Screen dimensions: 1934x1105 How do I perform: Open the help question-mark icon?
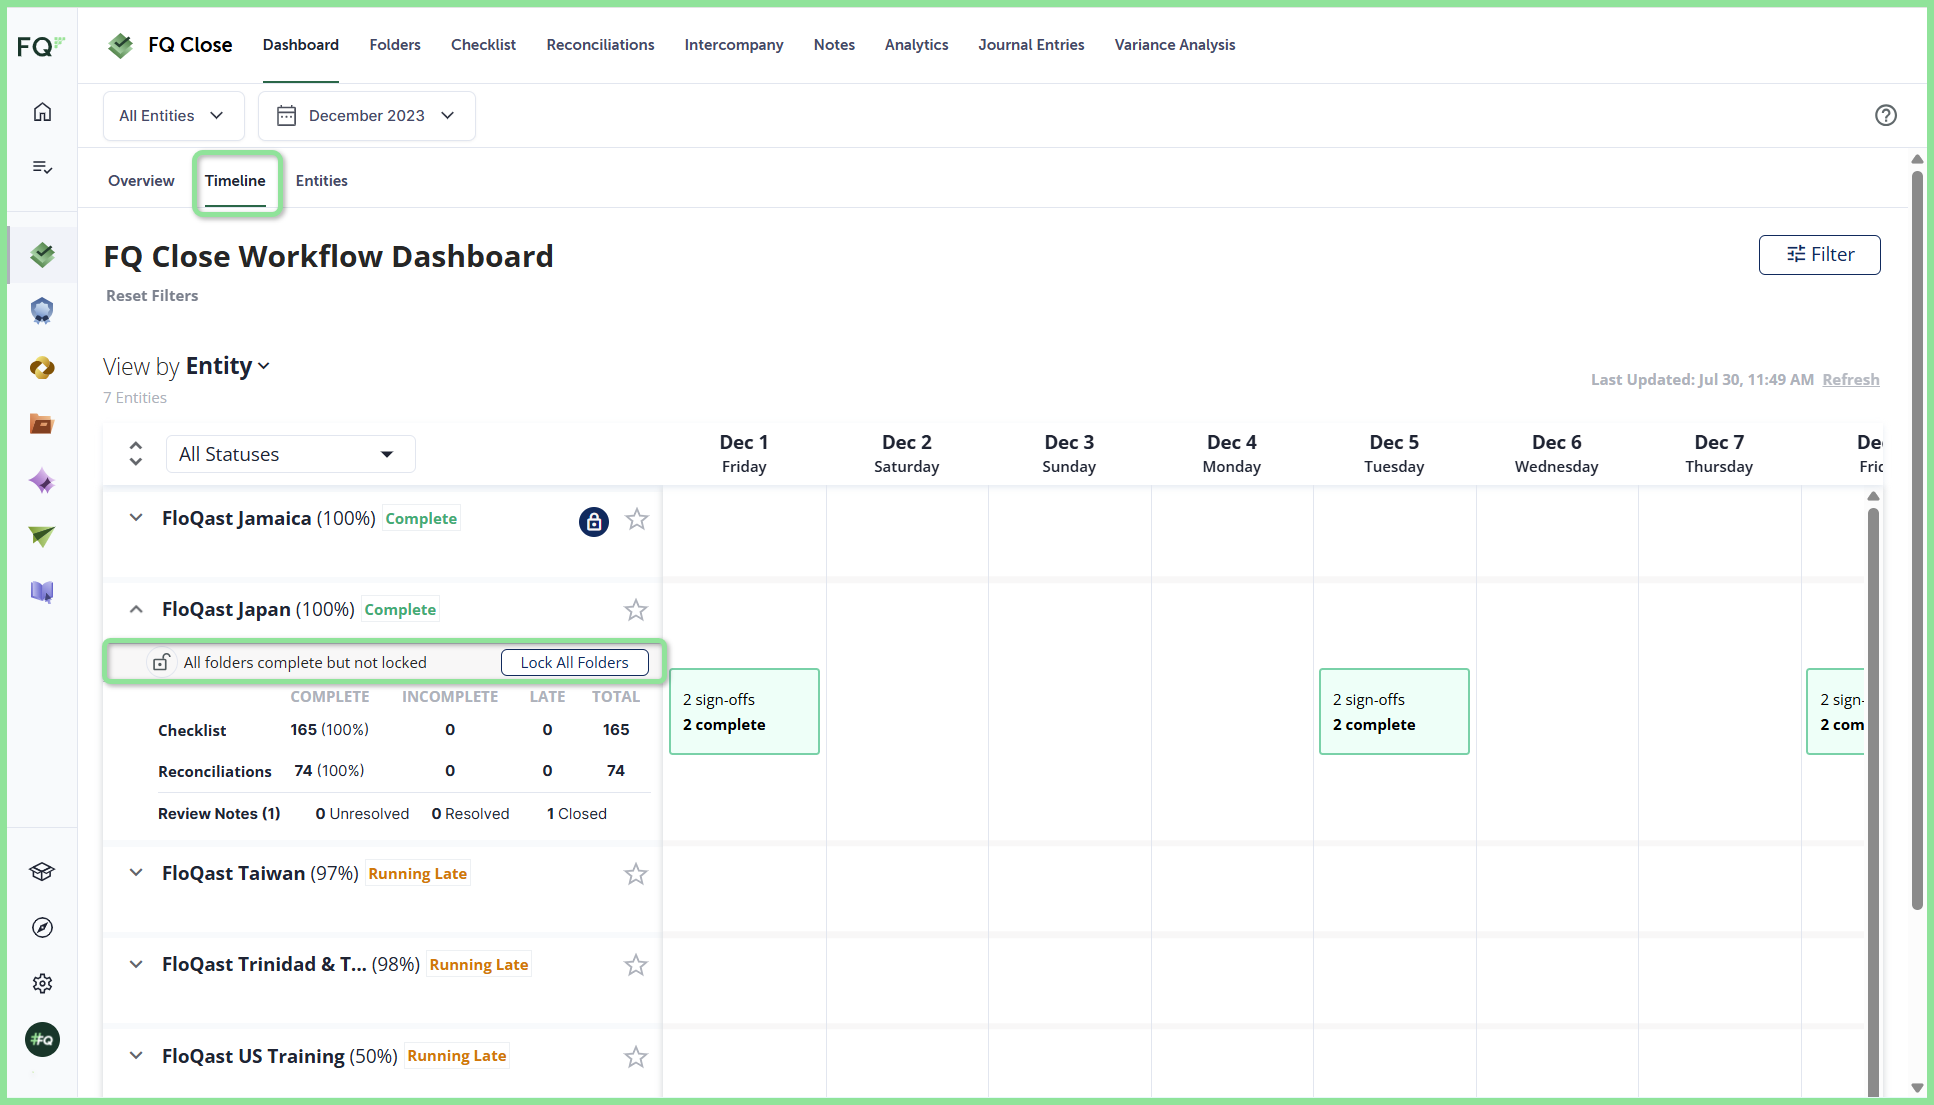(x=1886, y=115)
